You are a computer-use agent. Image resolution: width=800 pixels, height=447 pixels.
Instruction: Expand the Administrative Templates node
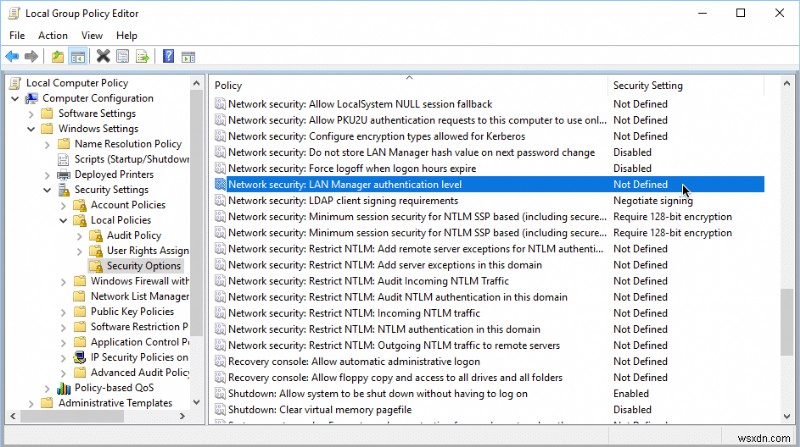click(x=31, y=403)
